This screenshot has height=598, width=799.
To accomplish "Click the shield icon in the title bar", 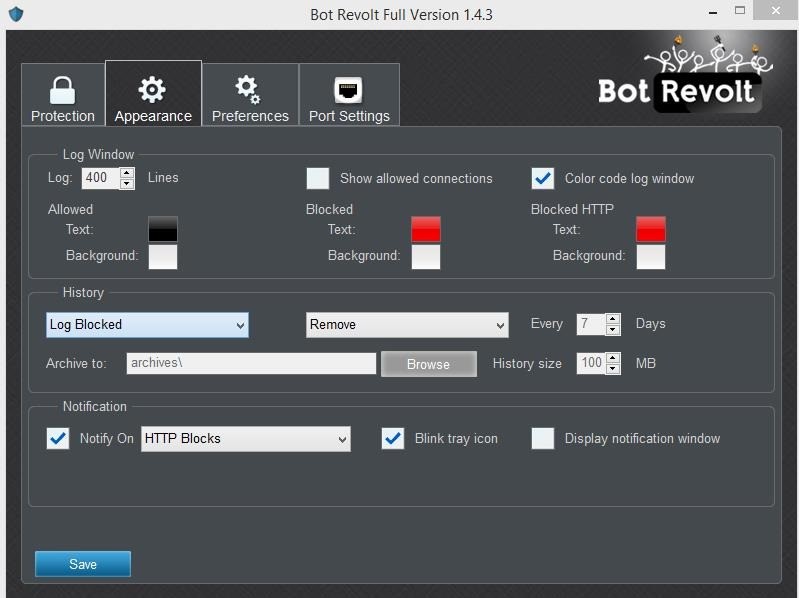I will [x=16, y=14].
